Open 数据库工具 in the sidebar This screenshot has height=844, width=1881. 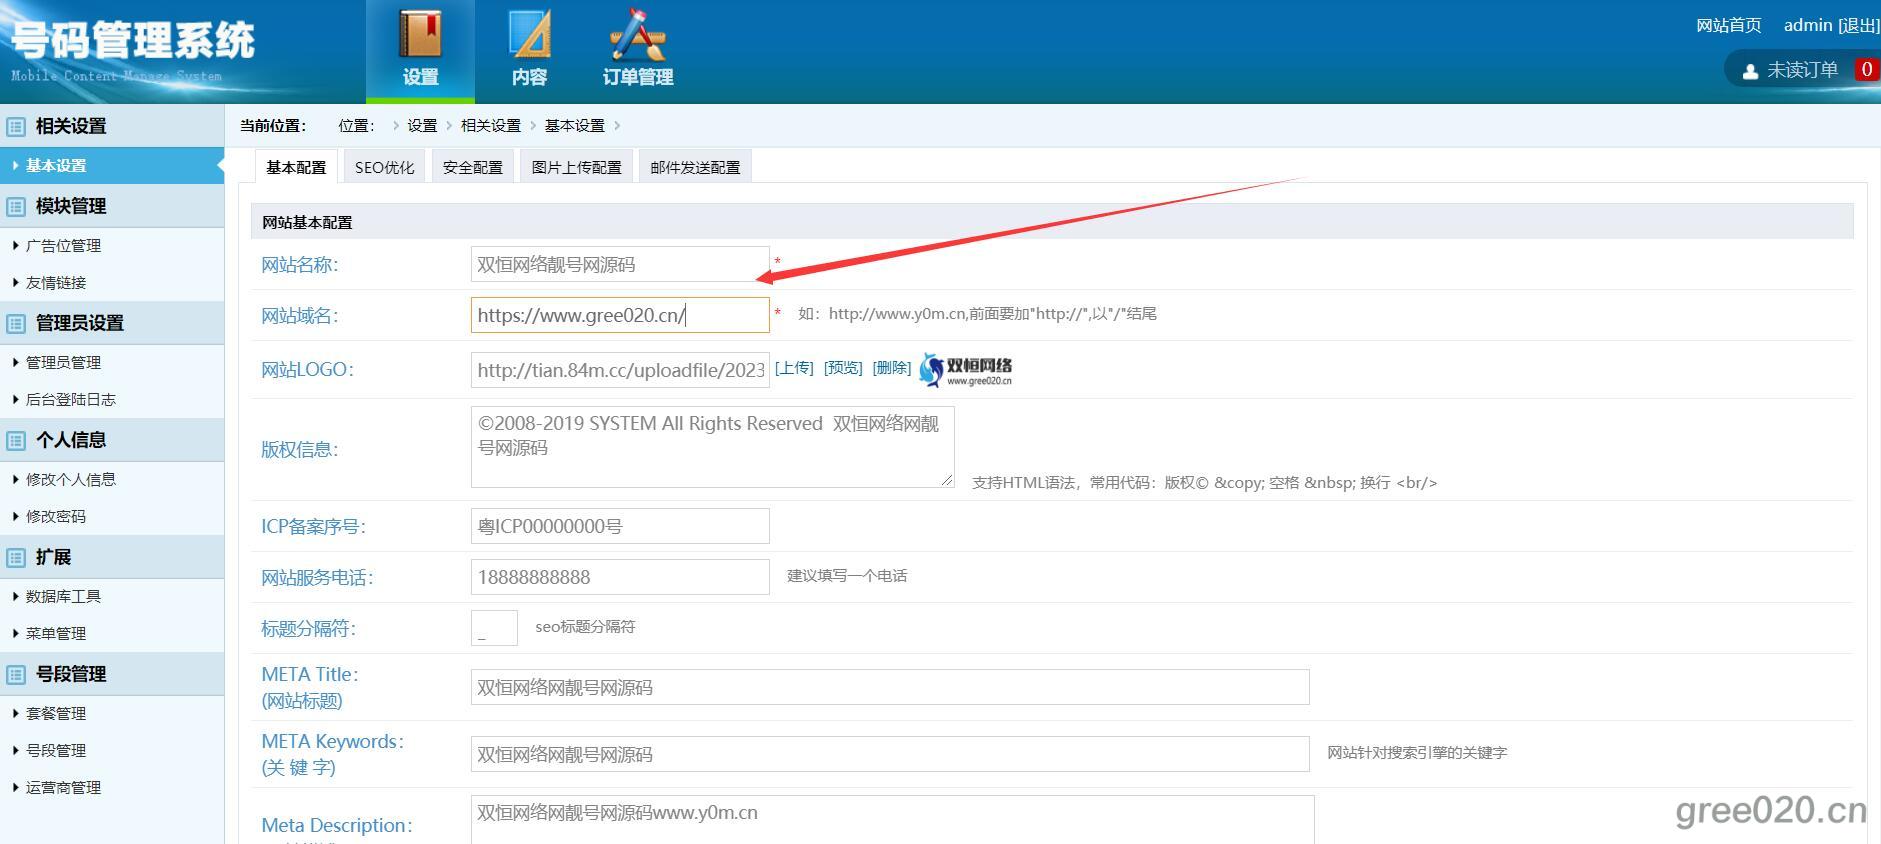click(63, 596)
